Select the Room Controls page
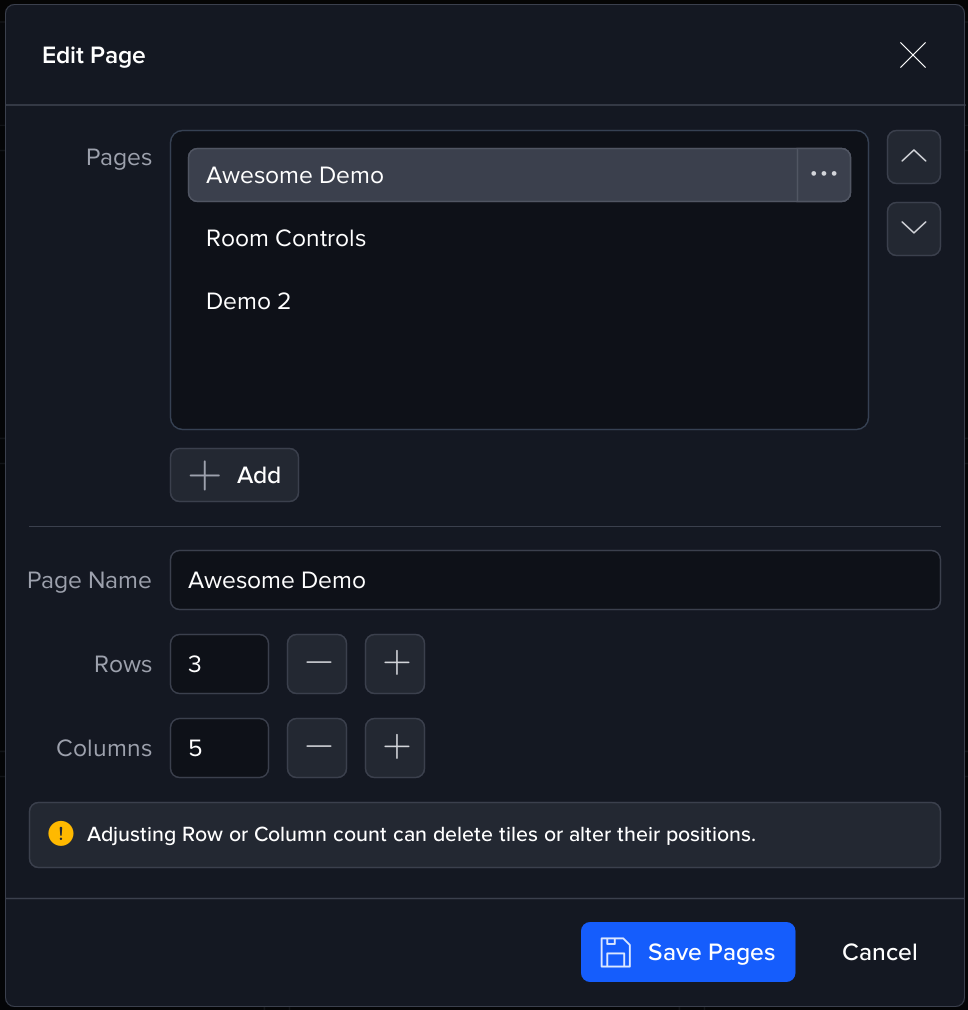The width and height of the screenshot is (968, 1010). click(x=286, y=238)
